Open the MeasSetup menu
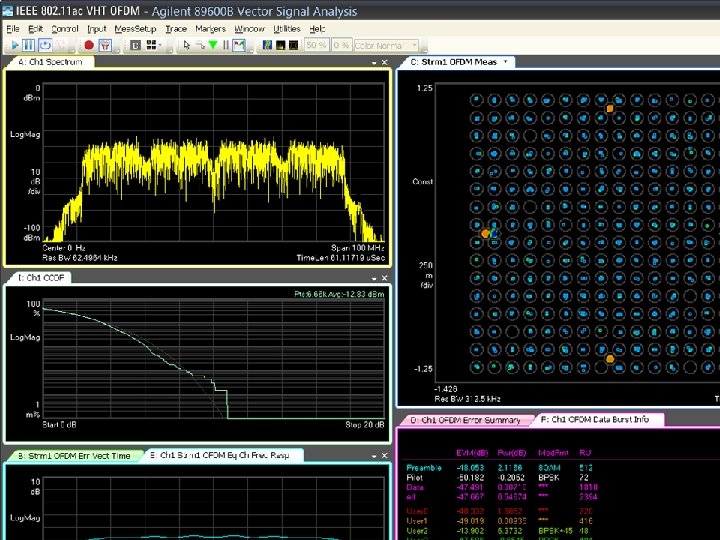The width and height of the screenshot is (720, 540). [x=135, y=29]
